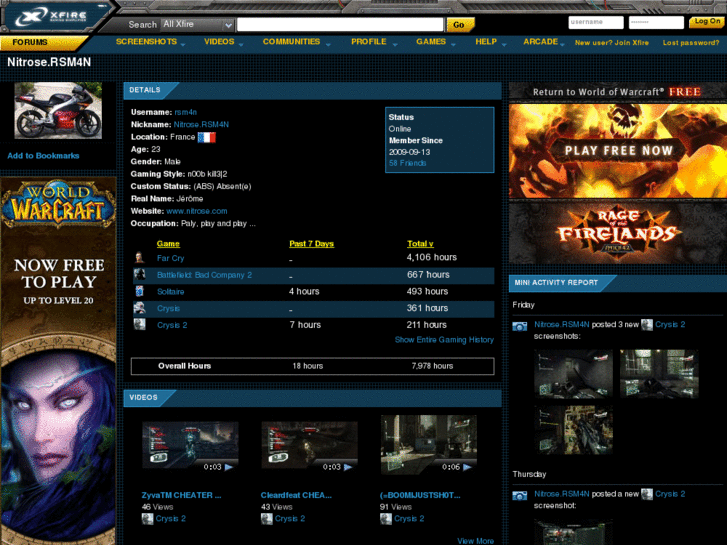Screen dimensions: 727x545
Task: Click the Crysis 2 icon under (=BOOM!JUSTSHOT video
Action: tap(386, 519)
